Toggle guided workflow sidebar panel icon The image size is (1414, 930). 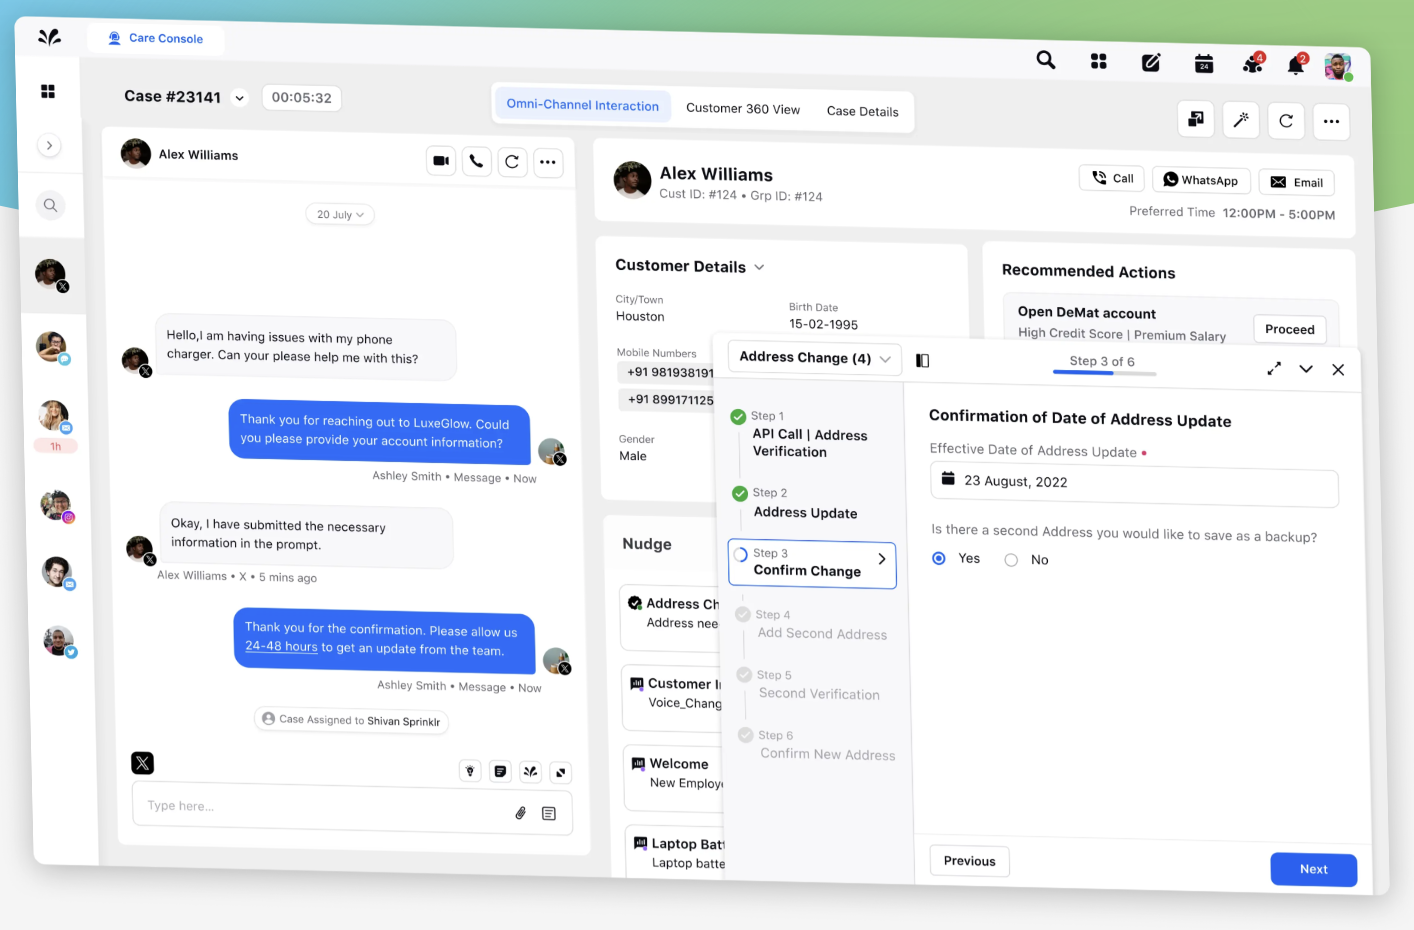coord(923,361)
